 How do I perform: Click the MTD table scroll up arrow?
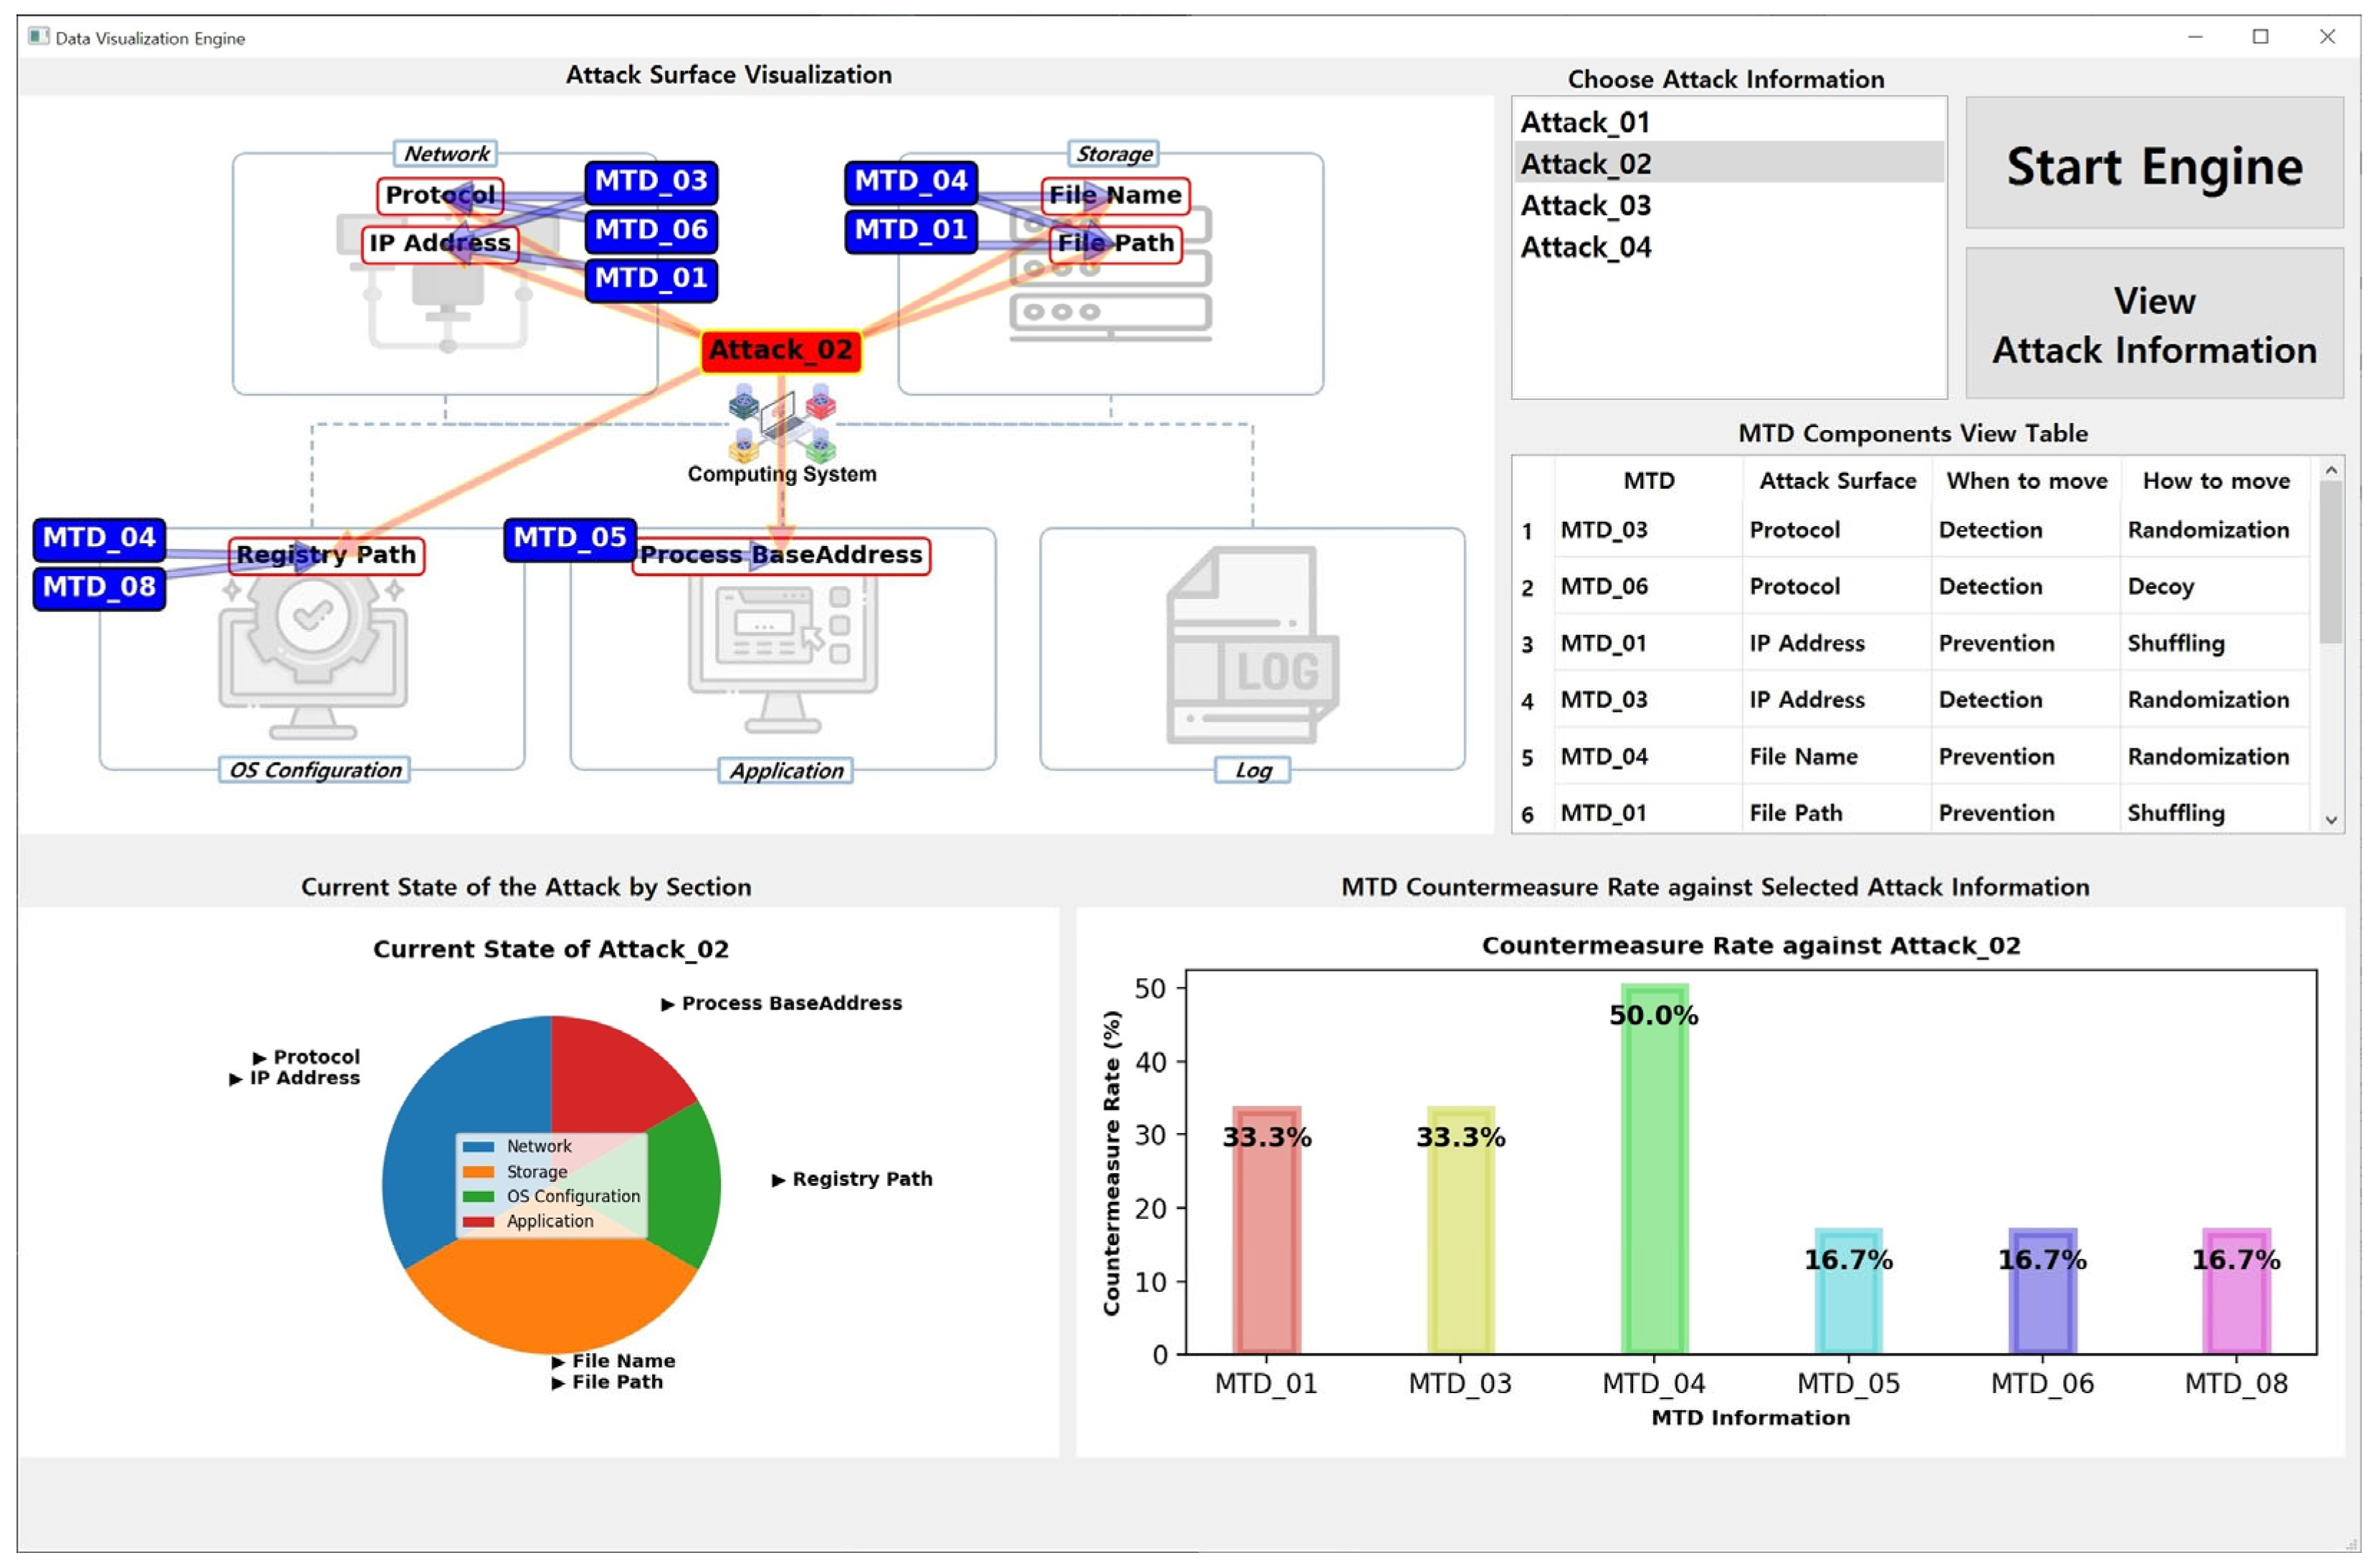click(2330, 470)
